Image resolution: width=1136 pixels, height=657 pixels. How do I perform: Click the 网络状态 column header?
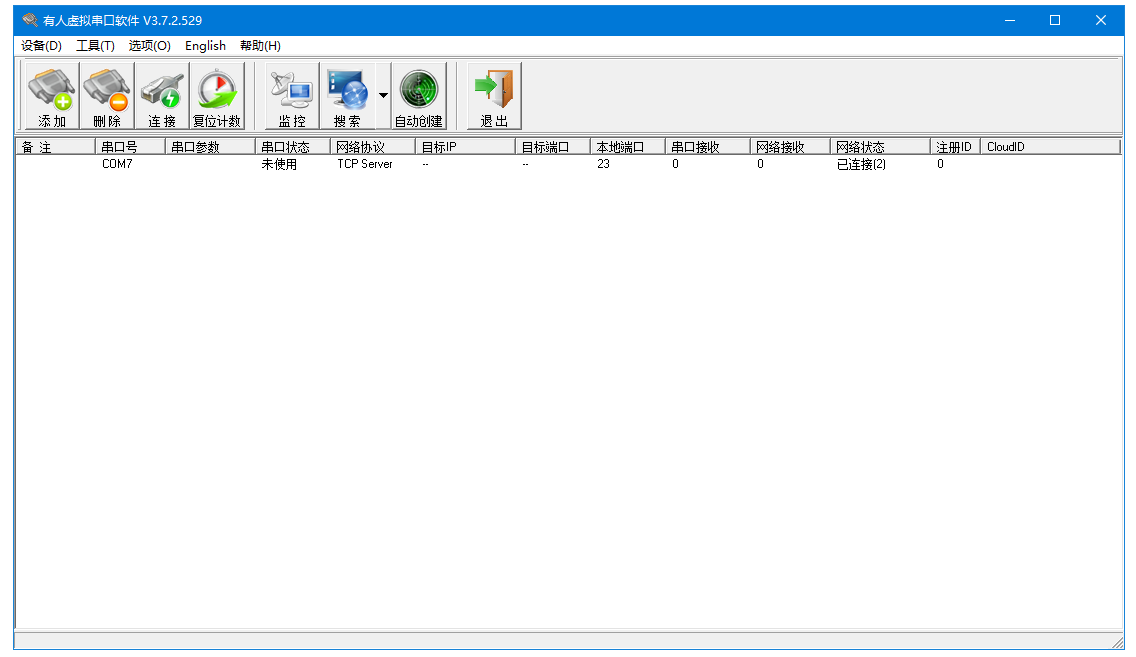coord(879,147)
